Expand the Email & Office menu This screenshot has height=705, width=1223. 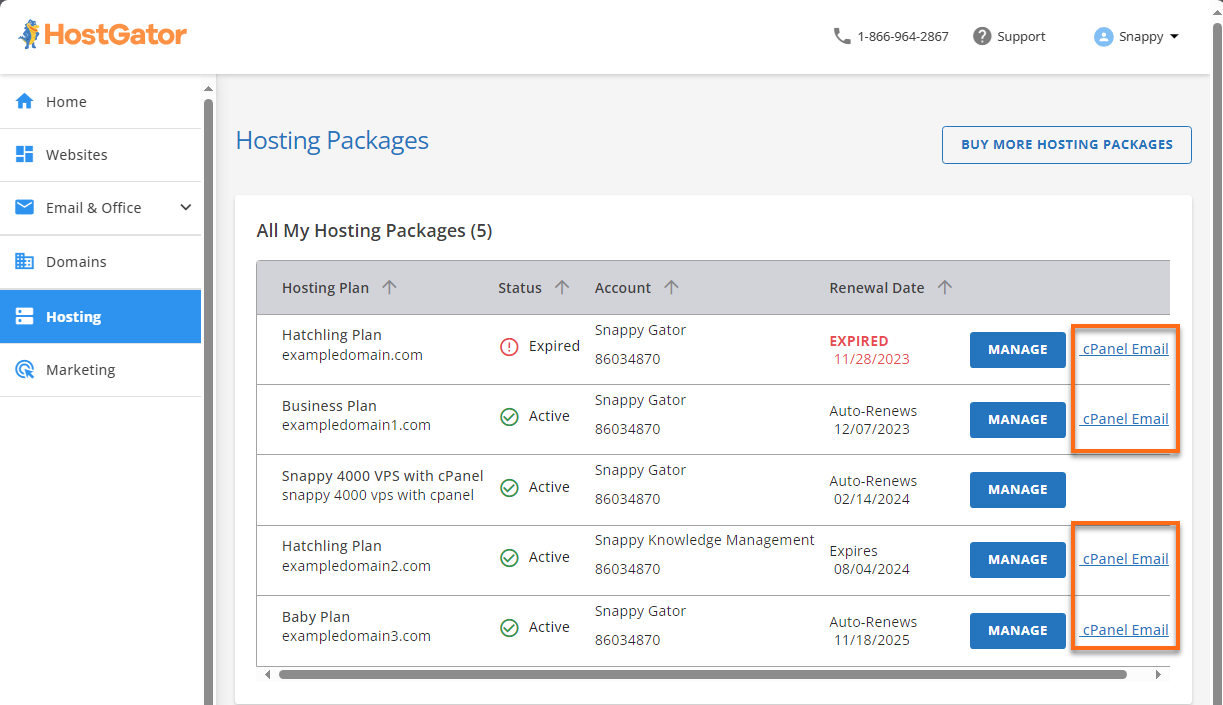185,207
